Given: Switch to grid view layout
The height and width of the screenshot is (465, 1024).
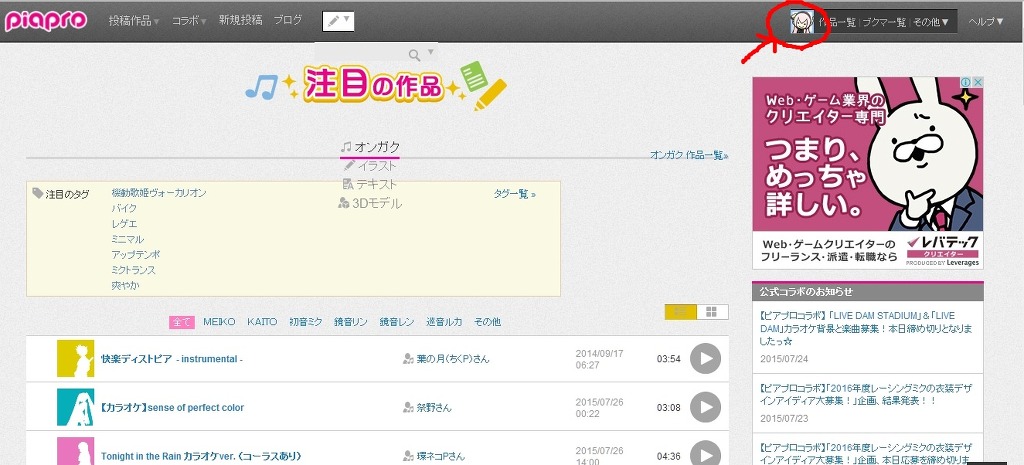Looking at the screenshot, I should pyautogui.click(x=712, y=312).
